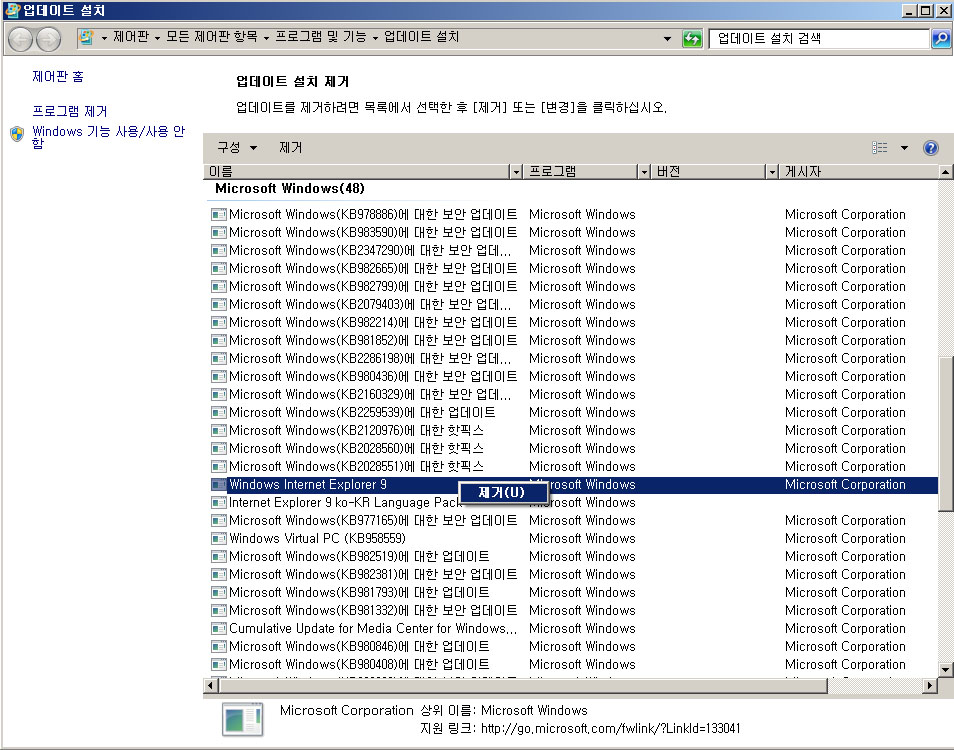Viewport: 954px width, 750px height.
Task: Click the horizontal scrollbar left arrow
Action: [x=211, y=686]
